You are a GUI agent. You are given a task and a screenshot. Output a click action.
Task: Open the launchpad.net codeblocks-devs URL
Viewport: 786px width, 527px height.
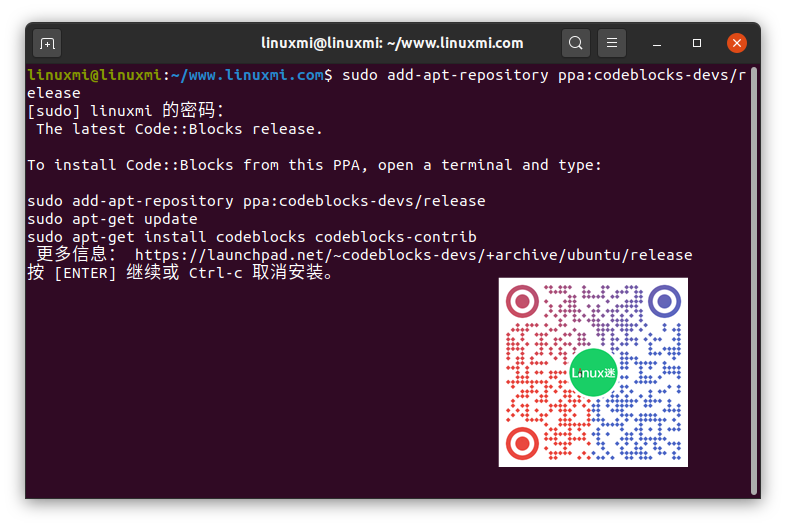click(413, 255)
